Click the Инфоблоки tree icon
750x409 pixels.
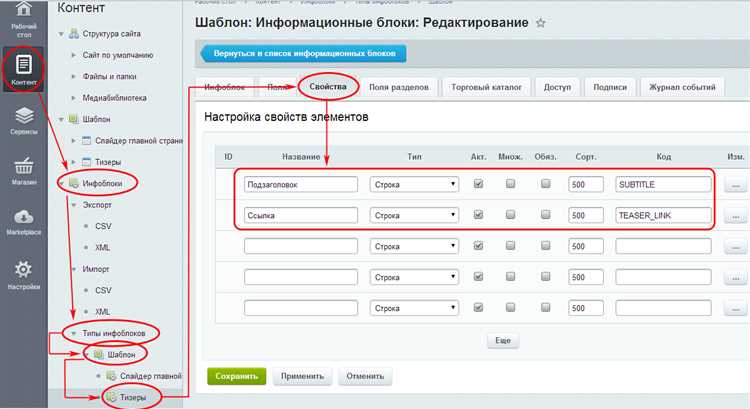[x=74, y=183]
